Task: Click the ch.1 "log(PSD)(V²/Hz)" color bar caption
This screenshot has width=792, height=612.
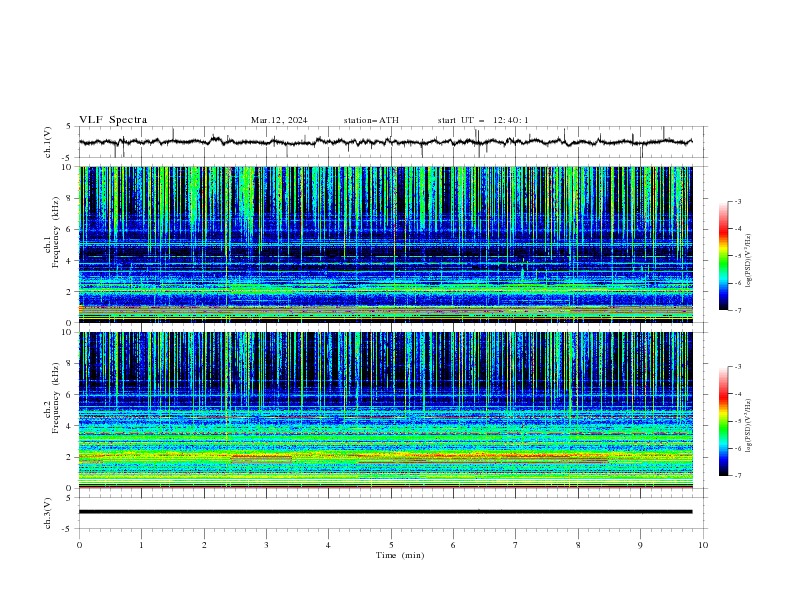Action: pos(750,261)
